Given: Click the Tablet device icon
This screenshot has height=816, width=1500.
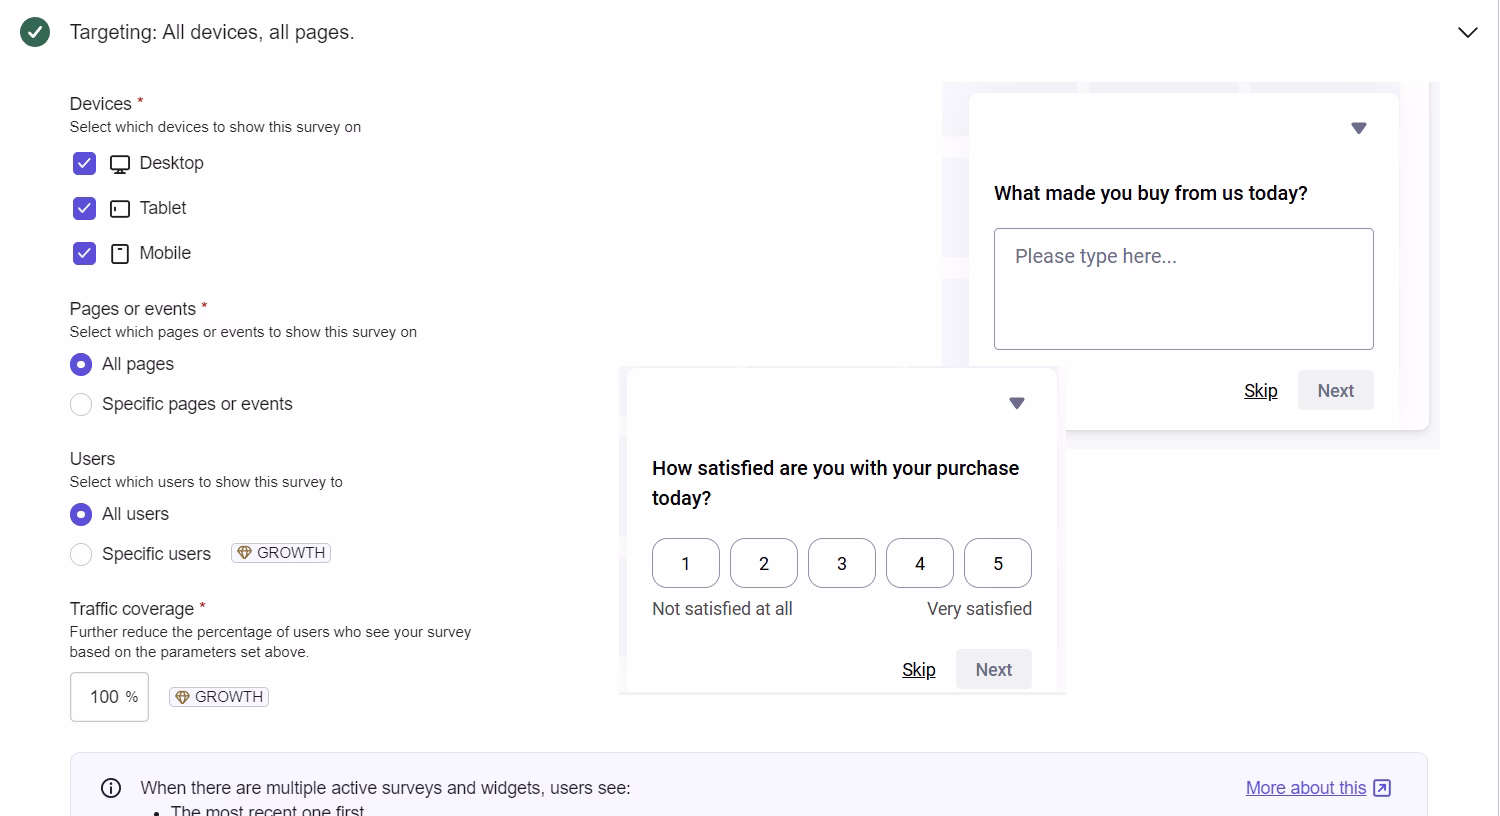Looking at the screenshot, I should 120,209.
